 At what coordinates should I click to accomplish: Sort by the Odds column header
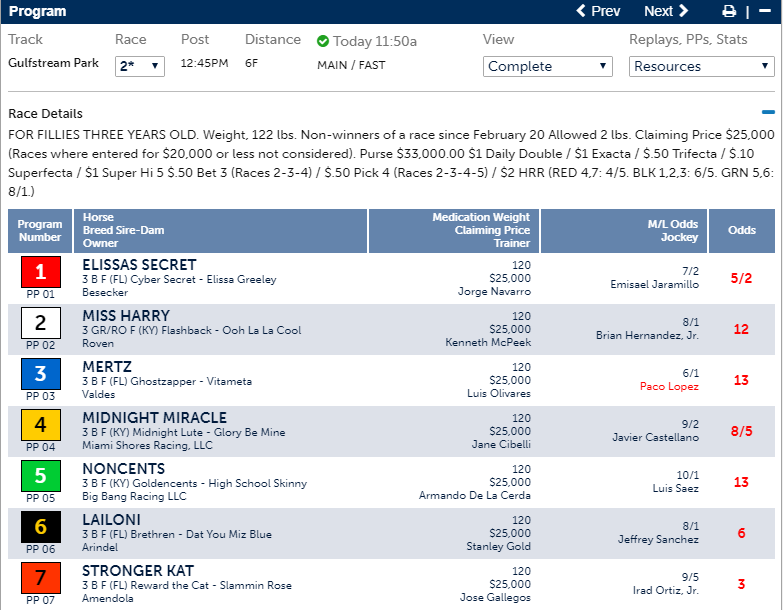(741, 230)
